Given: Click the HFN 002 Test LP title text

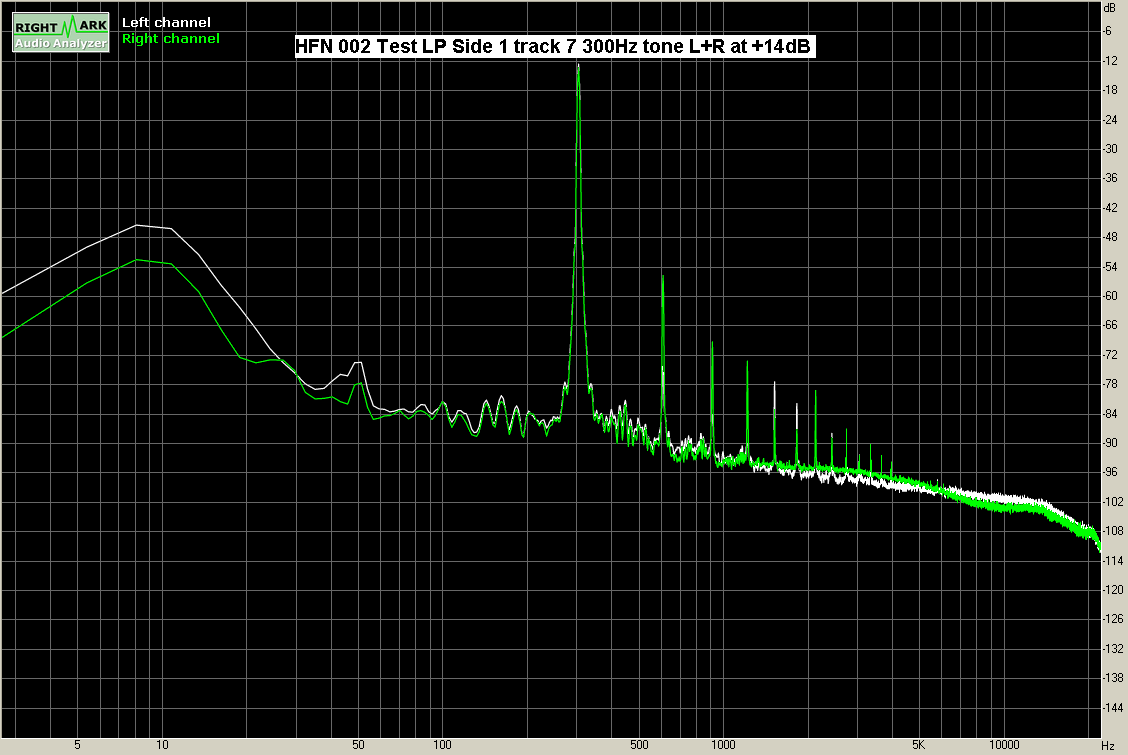Looking at the screenshot, I should click(554, 46).
